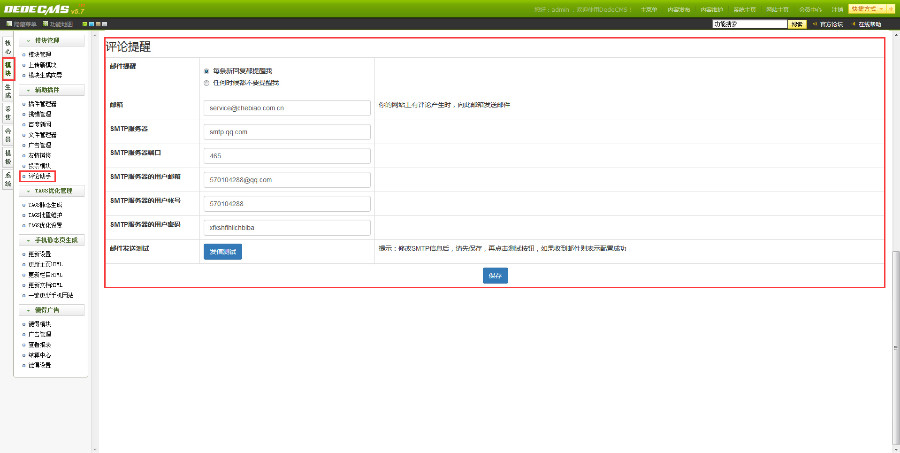The height and width of the screenshot is (453, 900).
Task: Click the email field containing service@ address
Action: pyautogui.click(x=287, y=108)
